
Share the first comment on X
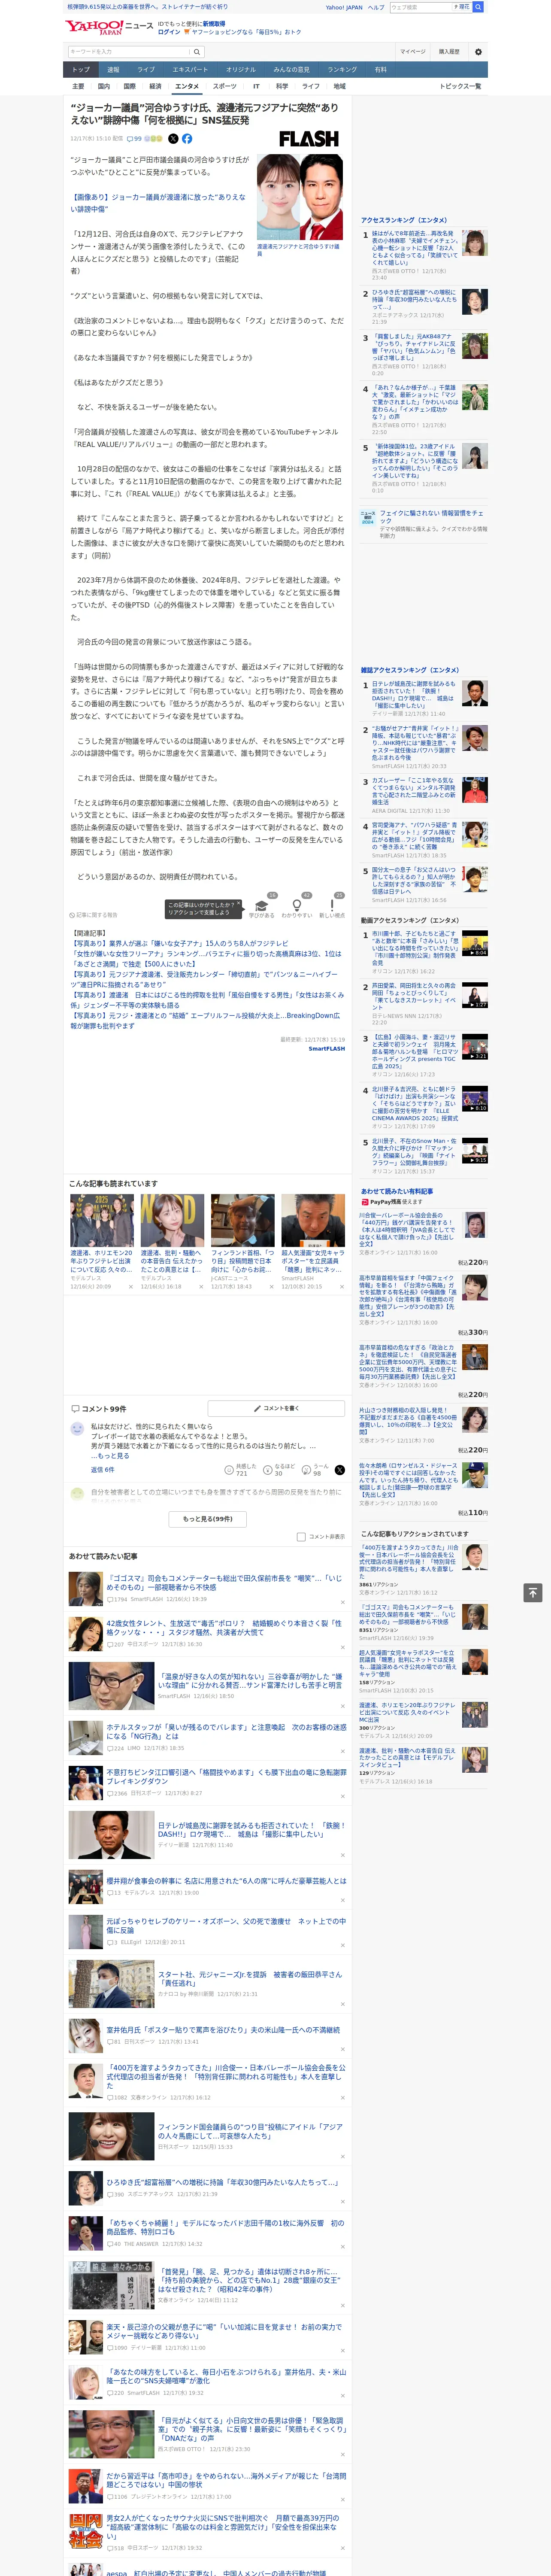(340, 1470)
